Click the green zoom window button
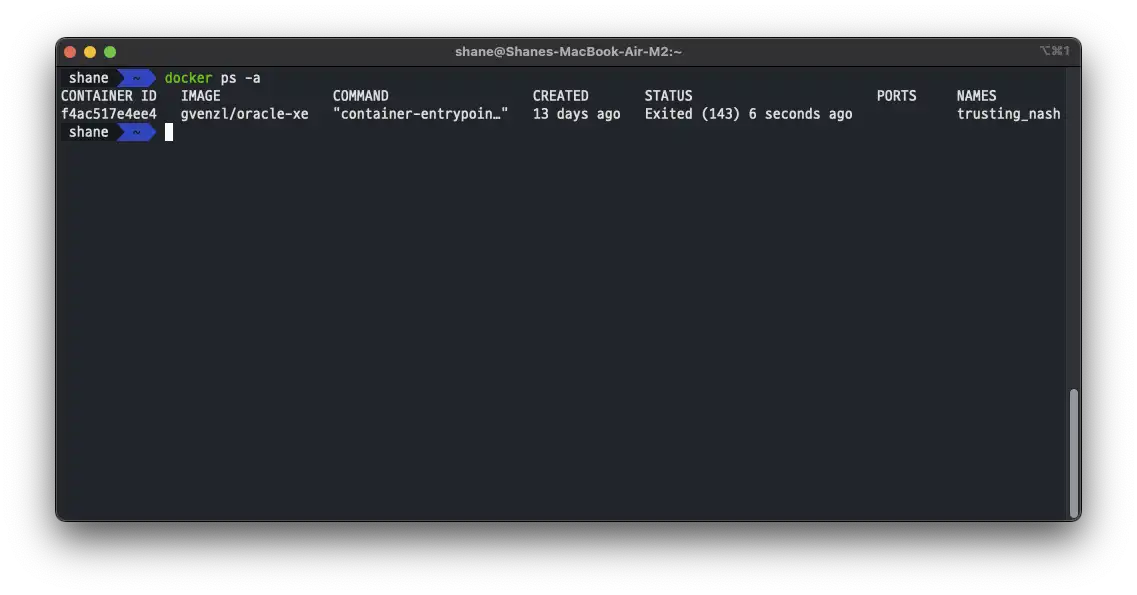1137x595 pixels. pyautogui.click(x=110, y=52)
